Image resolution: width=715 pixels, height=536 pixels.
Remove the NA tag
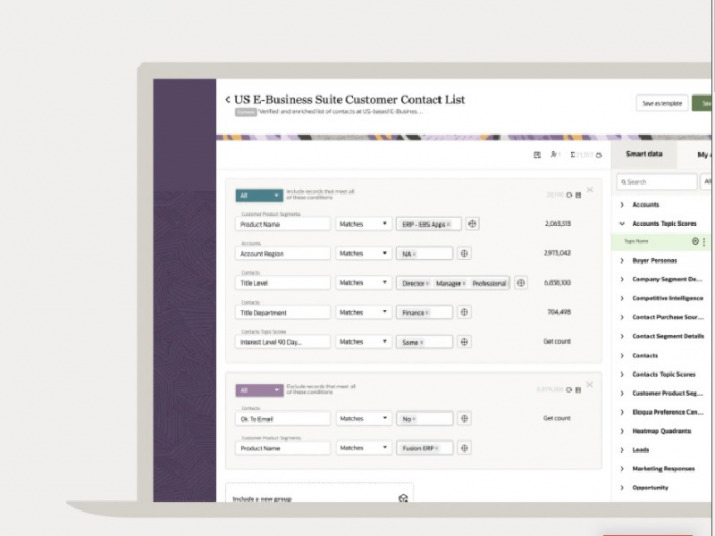[414, 254]
